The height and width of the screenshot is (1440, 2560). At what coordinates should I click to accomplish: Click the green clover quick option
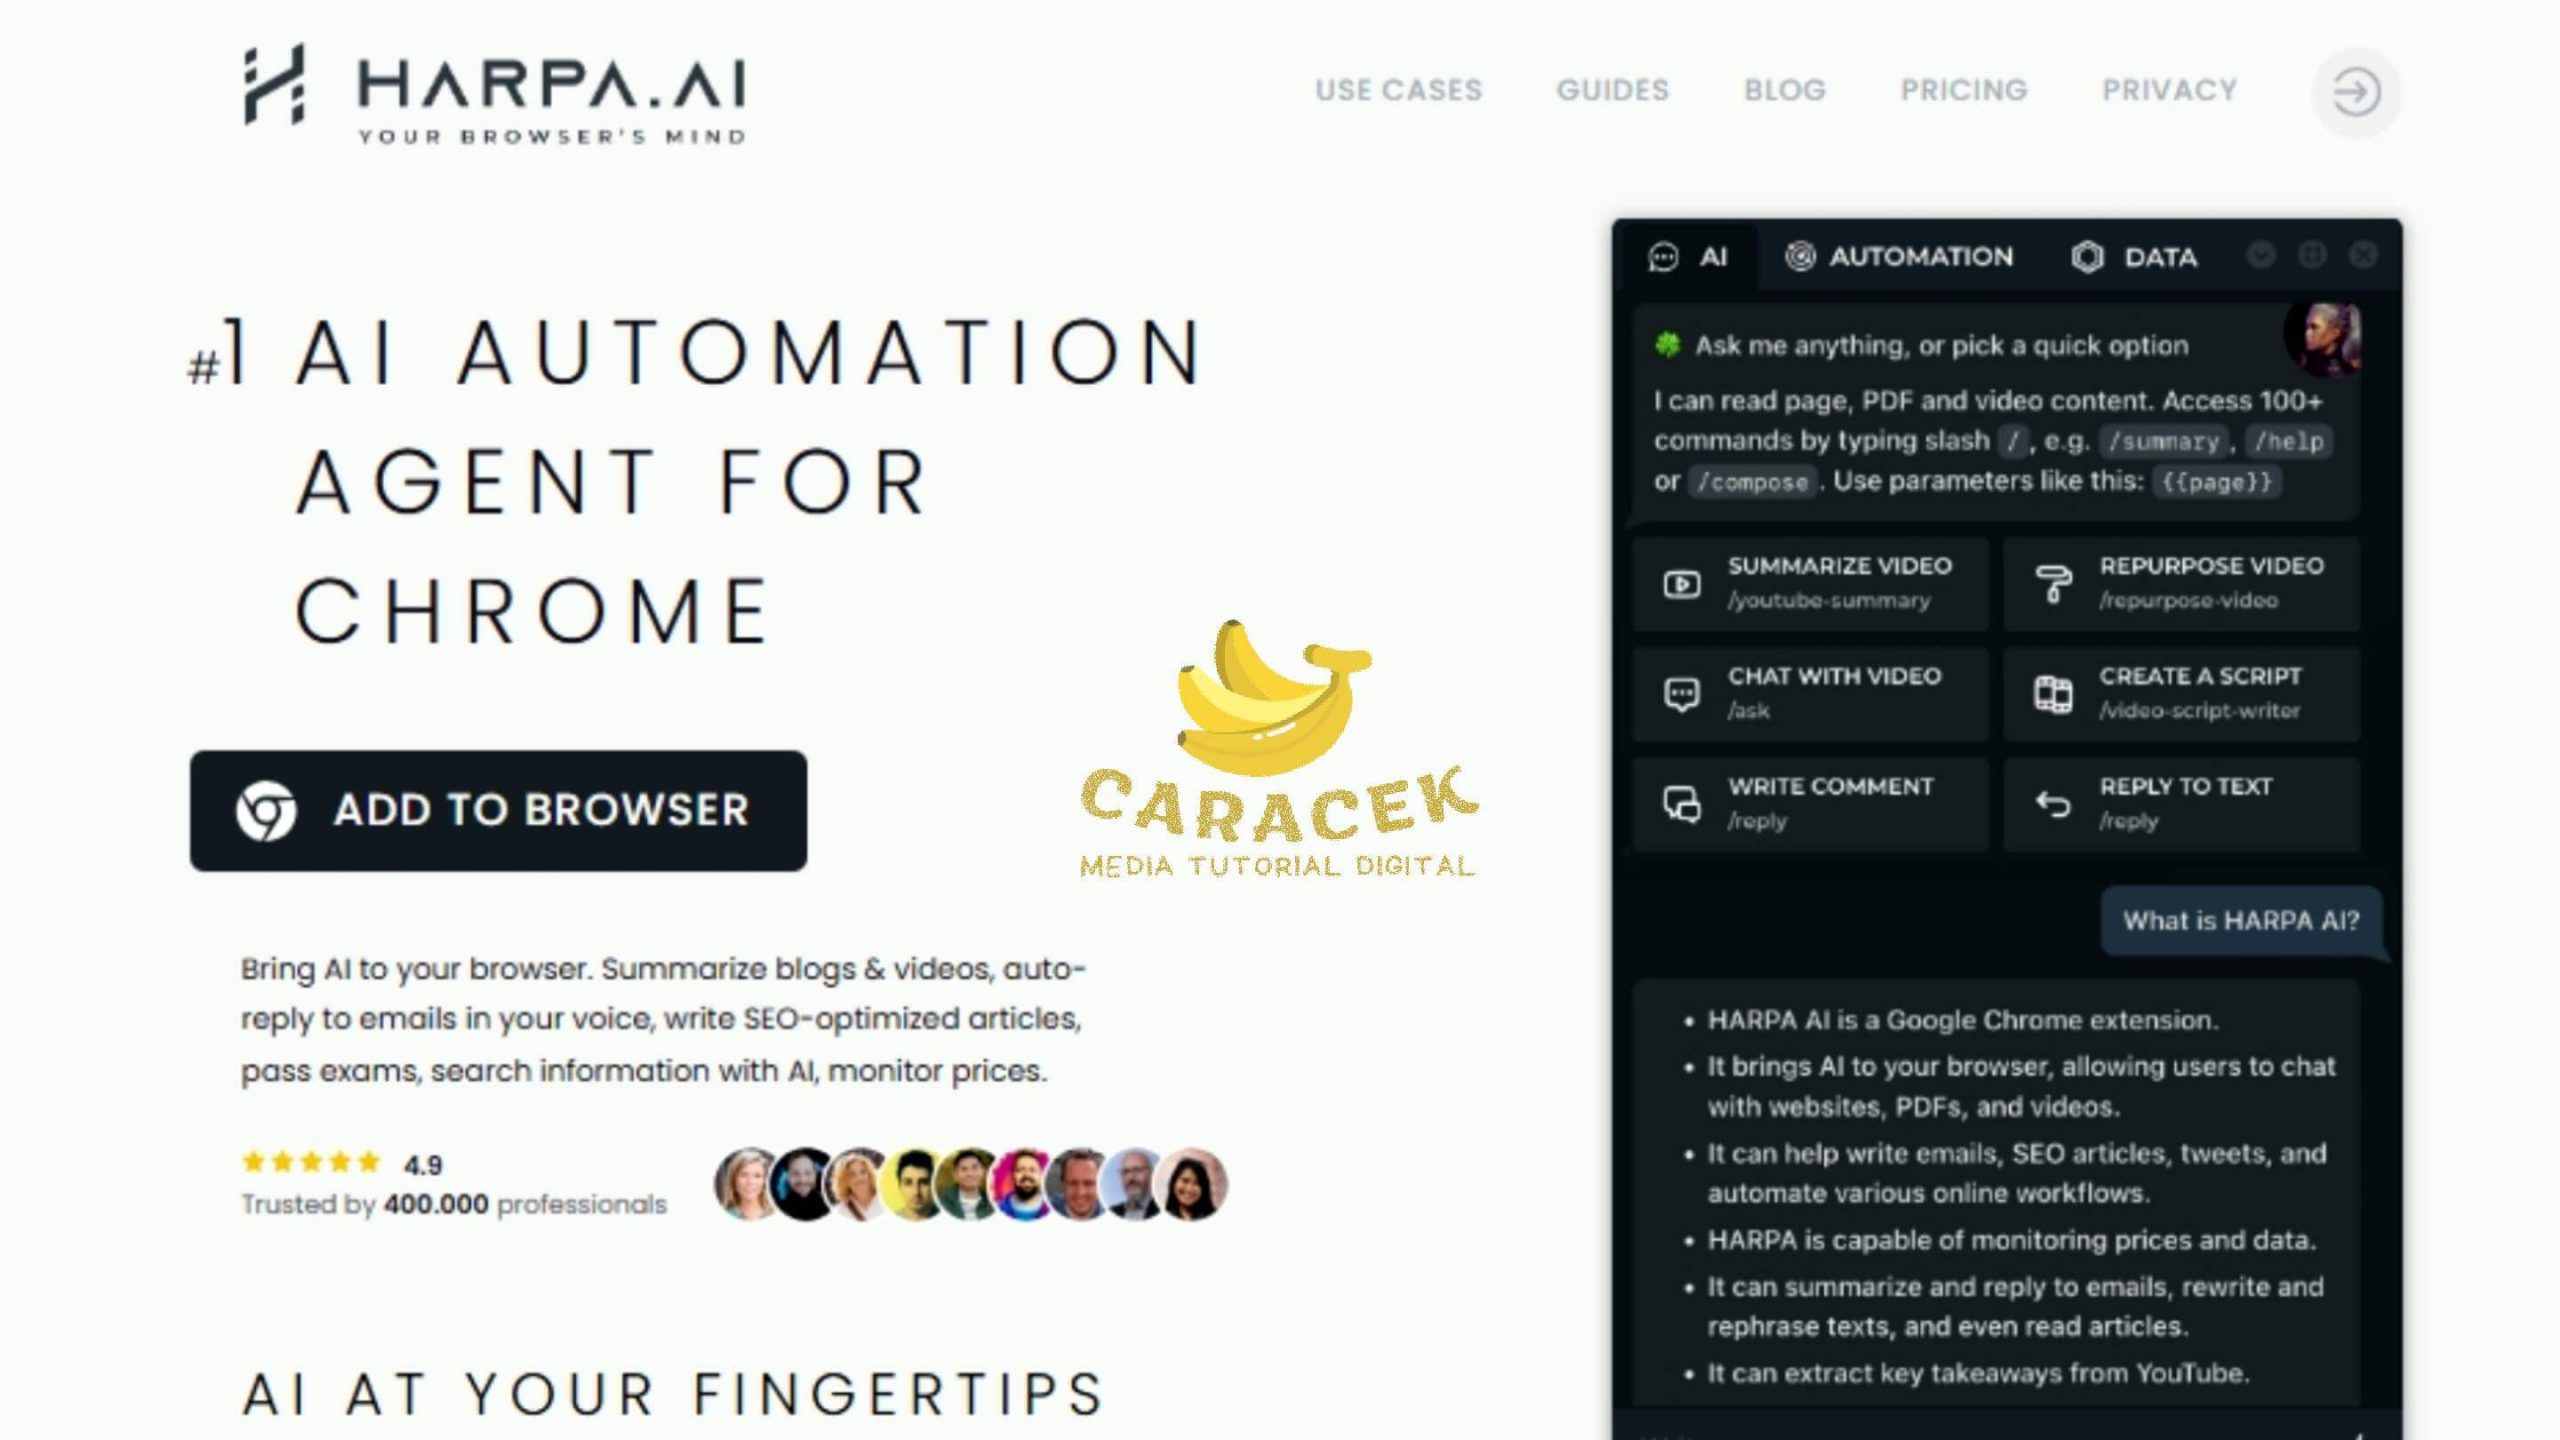1667,345
